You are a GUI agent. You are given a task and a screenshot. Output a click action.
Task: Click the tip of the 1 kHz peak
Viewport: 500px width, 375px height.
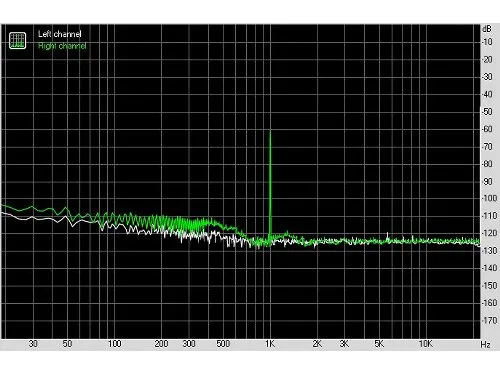coord(270,131)
